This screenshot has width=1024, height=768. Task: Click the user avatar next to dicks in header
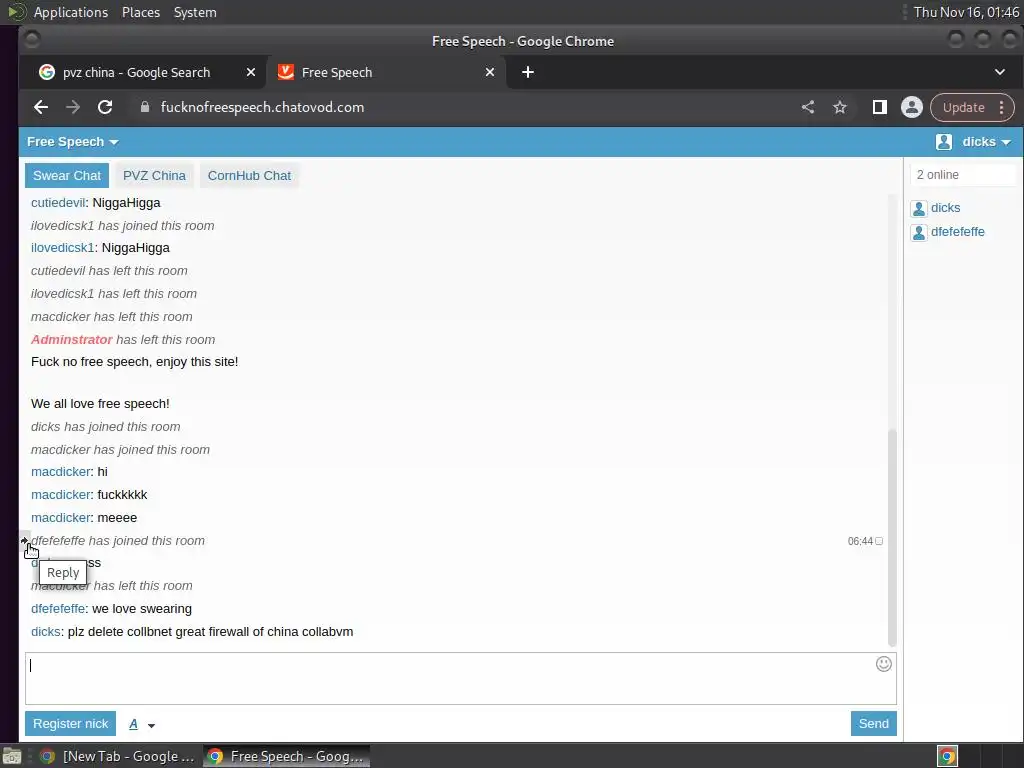[x=944, y=142]
